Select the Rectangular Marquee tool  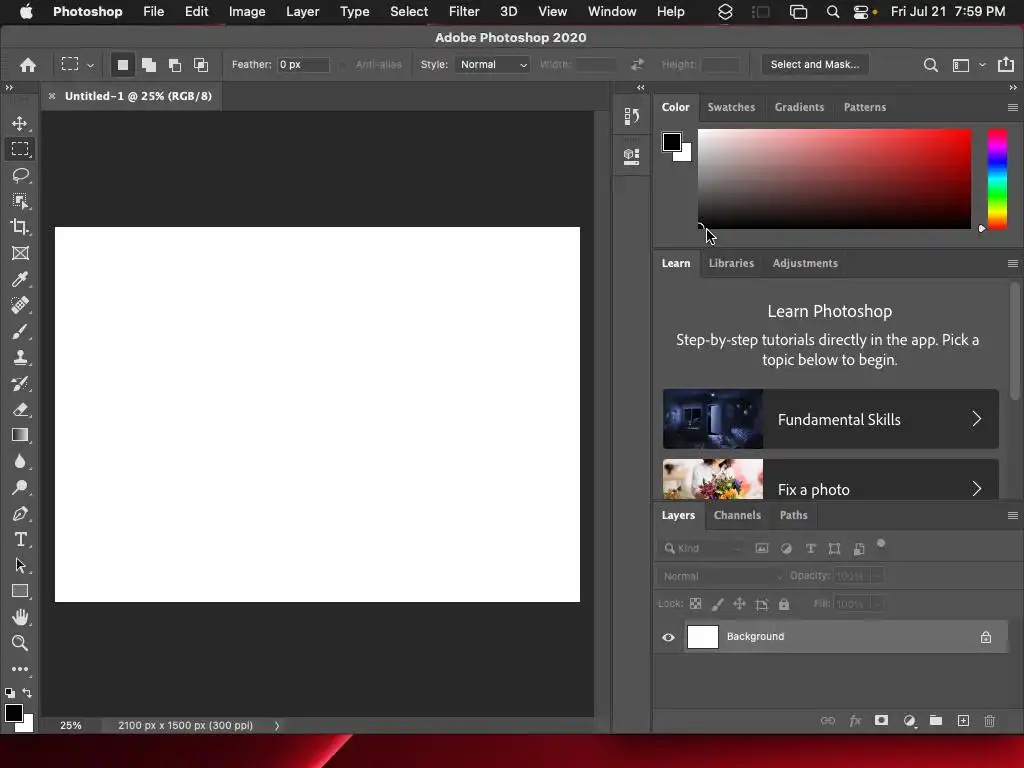coord(20,149)
